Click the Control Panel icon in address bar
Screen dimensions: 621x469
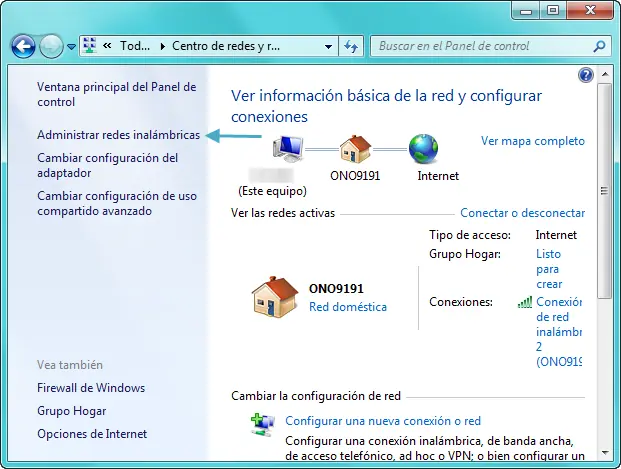(x=90, y=46)
